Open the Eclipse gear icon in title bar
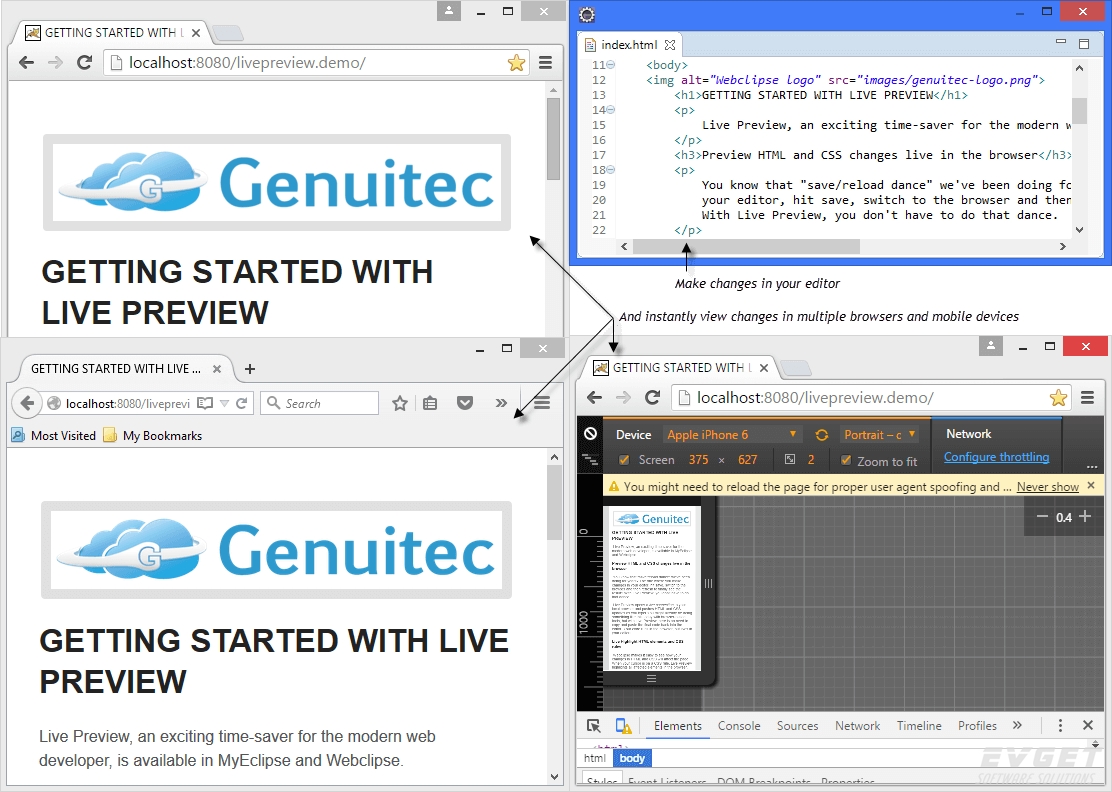The image size is (1112, 792). pyautogui.click(x=586, y=14)
